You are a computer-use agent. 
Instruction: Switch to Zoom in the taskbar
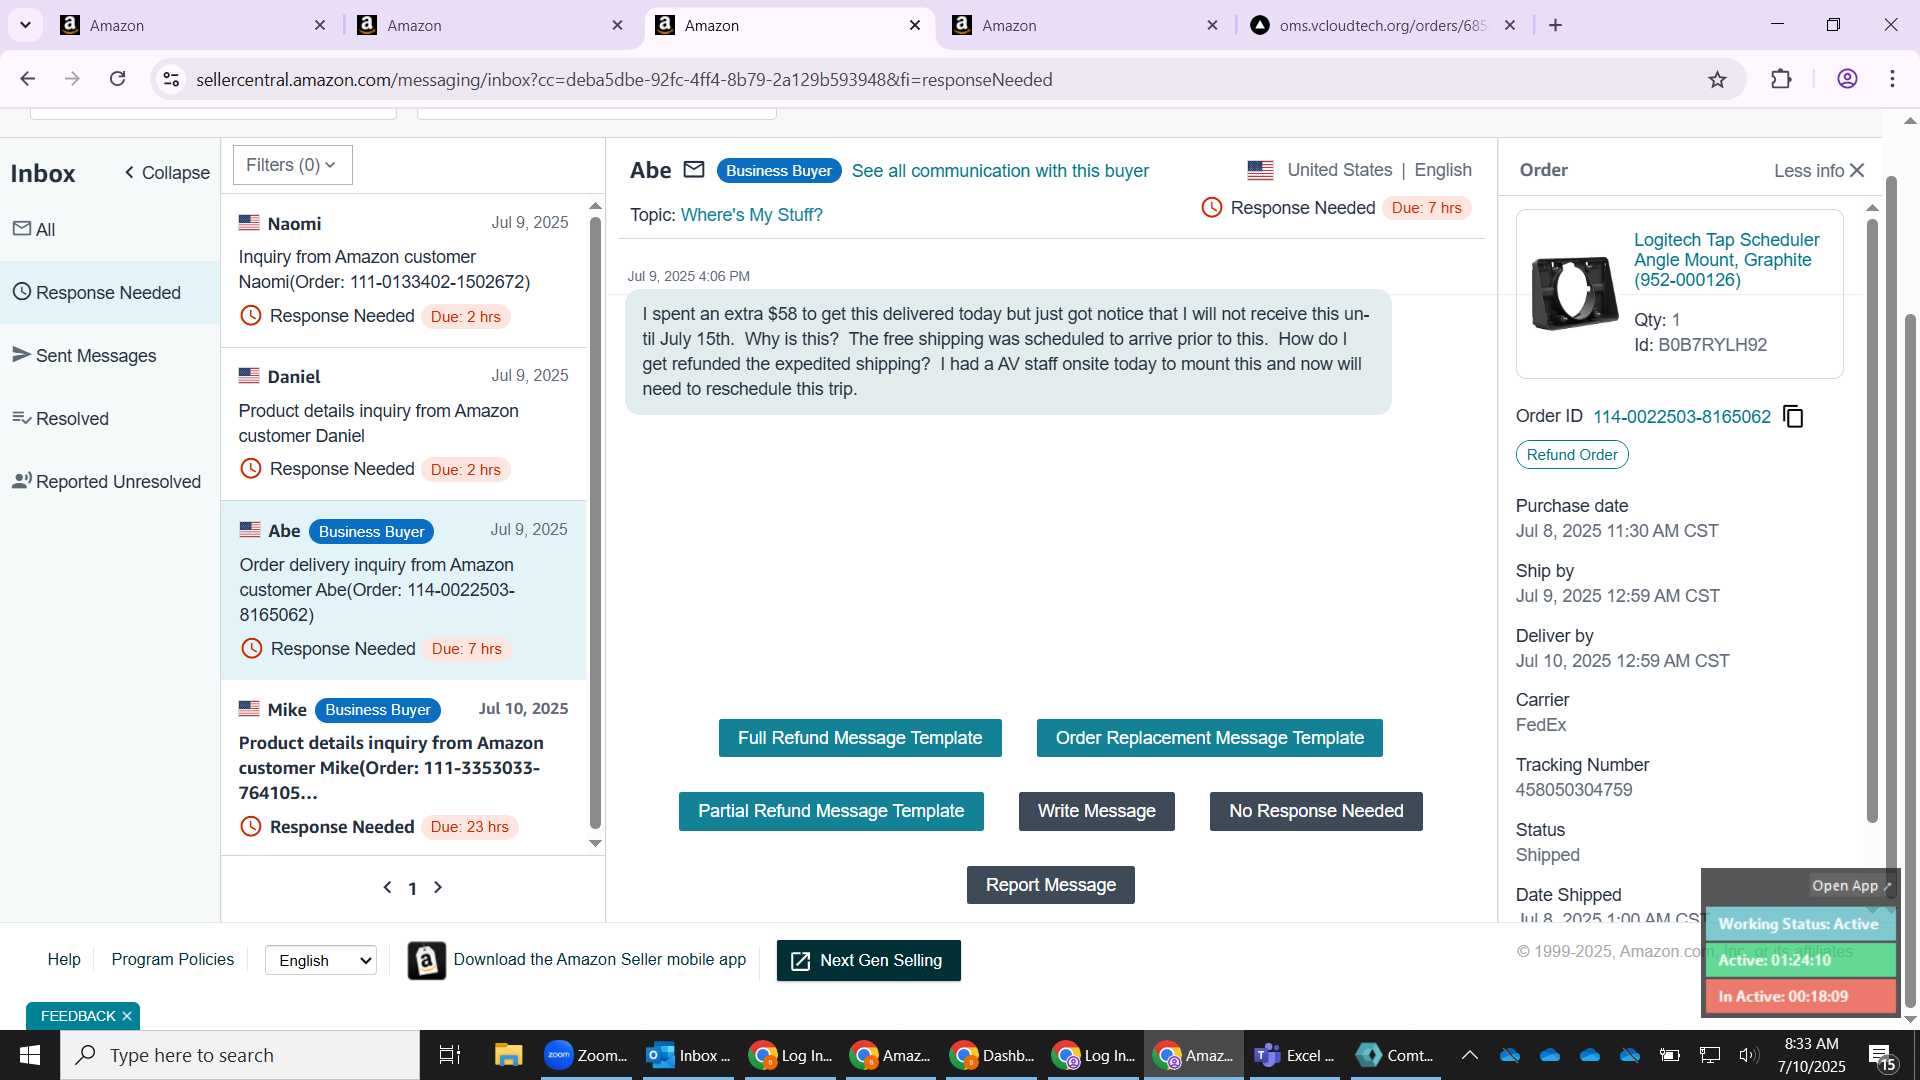586,1055
